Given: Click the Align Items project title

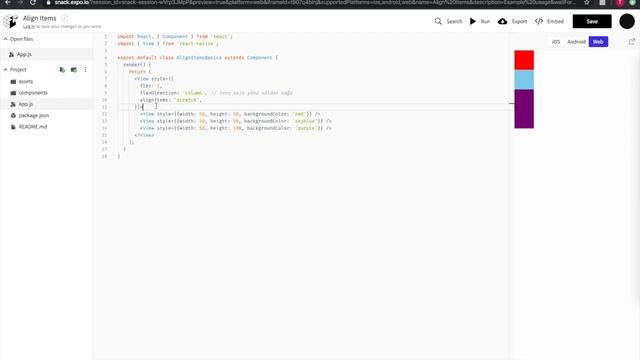Looking at the screenshot, I should [40, 18].
